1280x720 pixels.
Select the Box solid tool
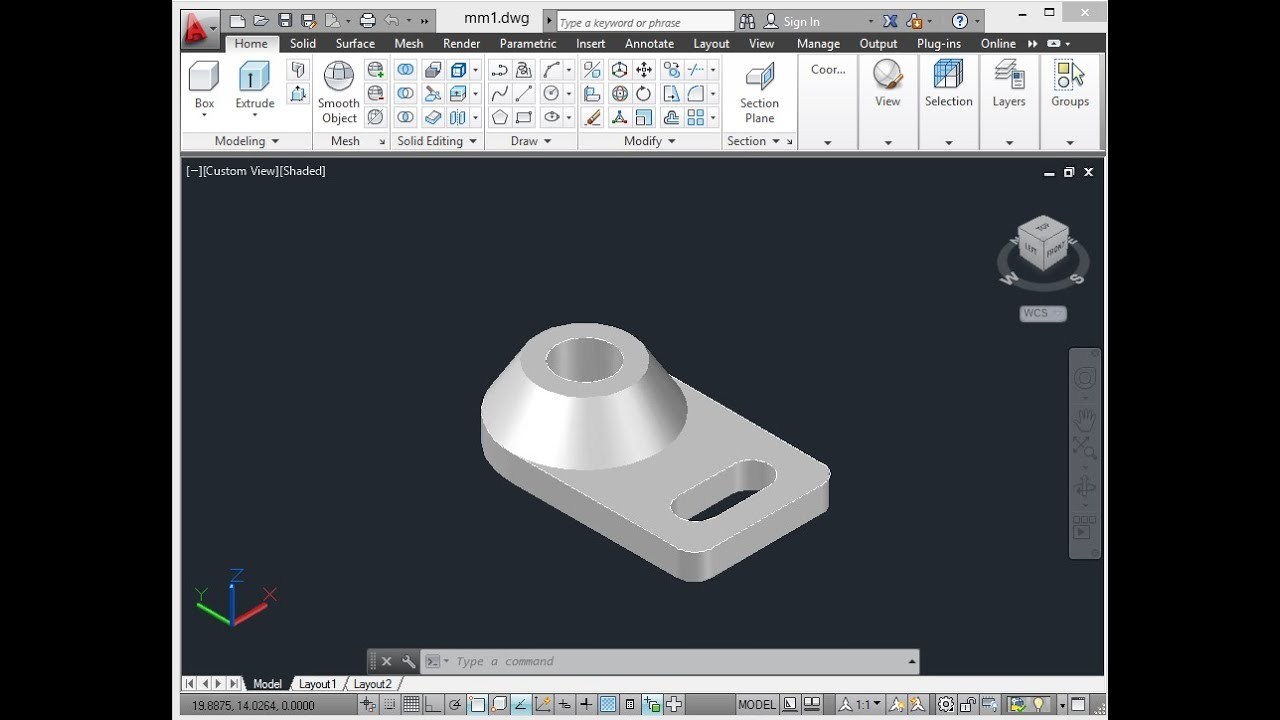[204, 88]
